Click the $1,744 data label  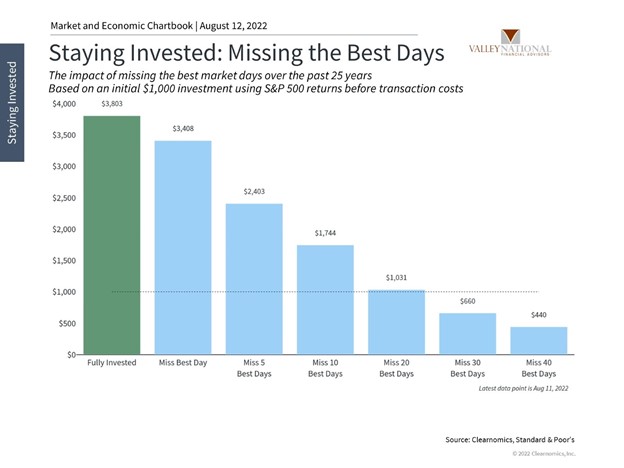(x=325, y=232)
